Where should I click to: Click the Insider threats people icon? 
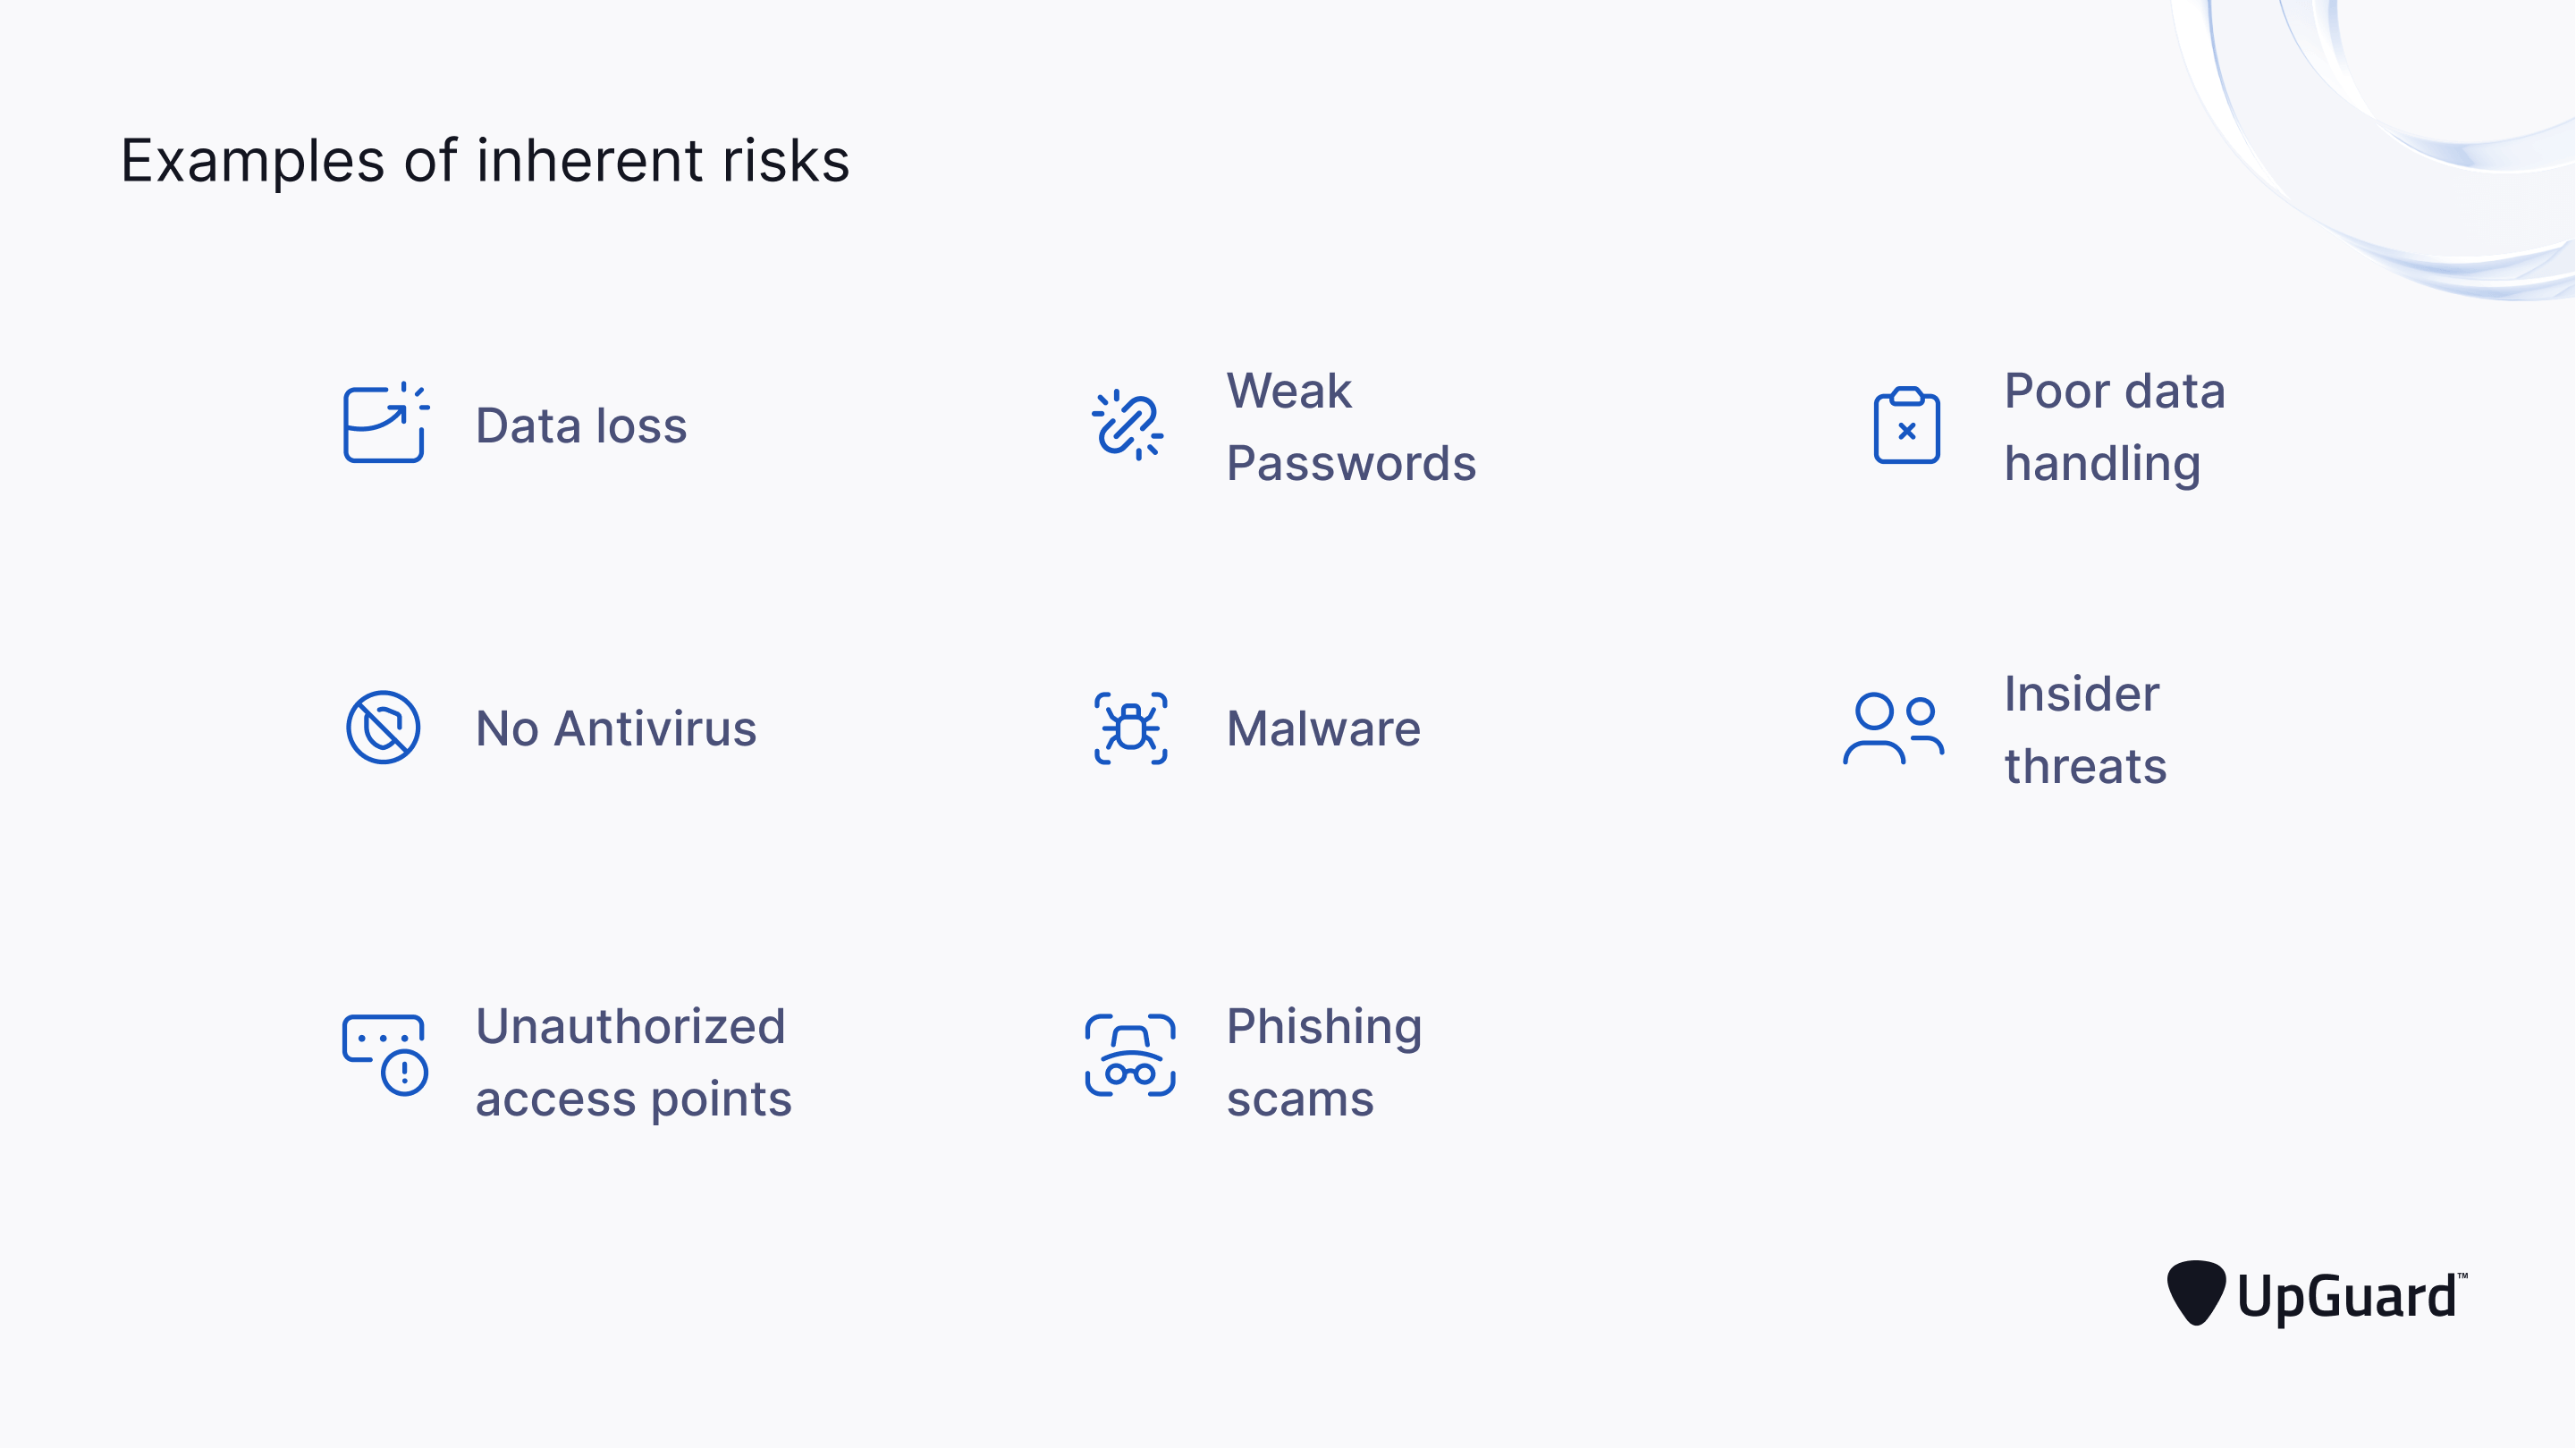(1893, 728)
